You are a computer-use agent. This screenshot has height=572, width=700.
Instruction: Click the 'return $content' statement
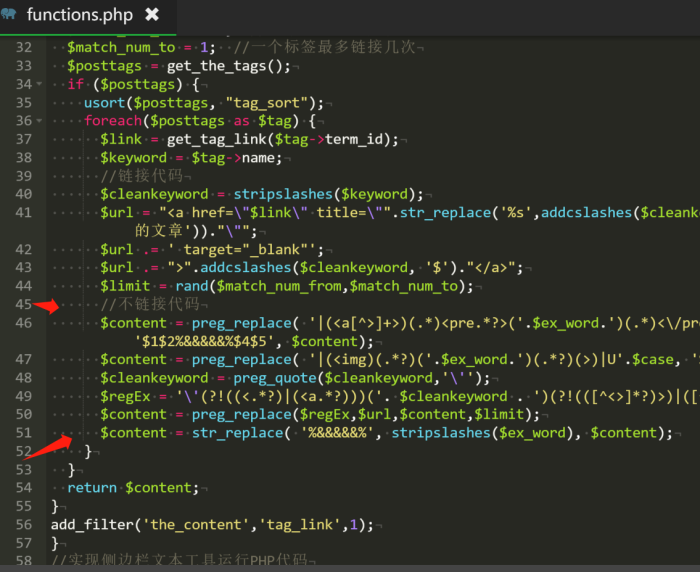pos(128,487)
